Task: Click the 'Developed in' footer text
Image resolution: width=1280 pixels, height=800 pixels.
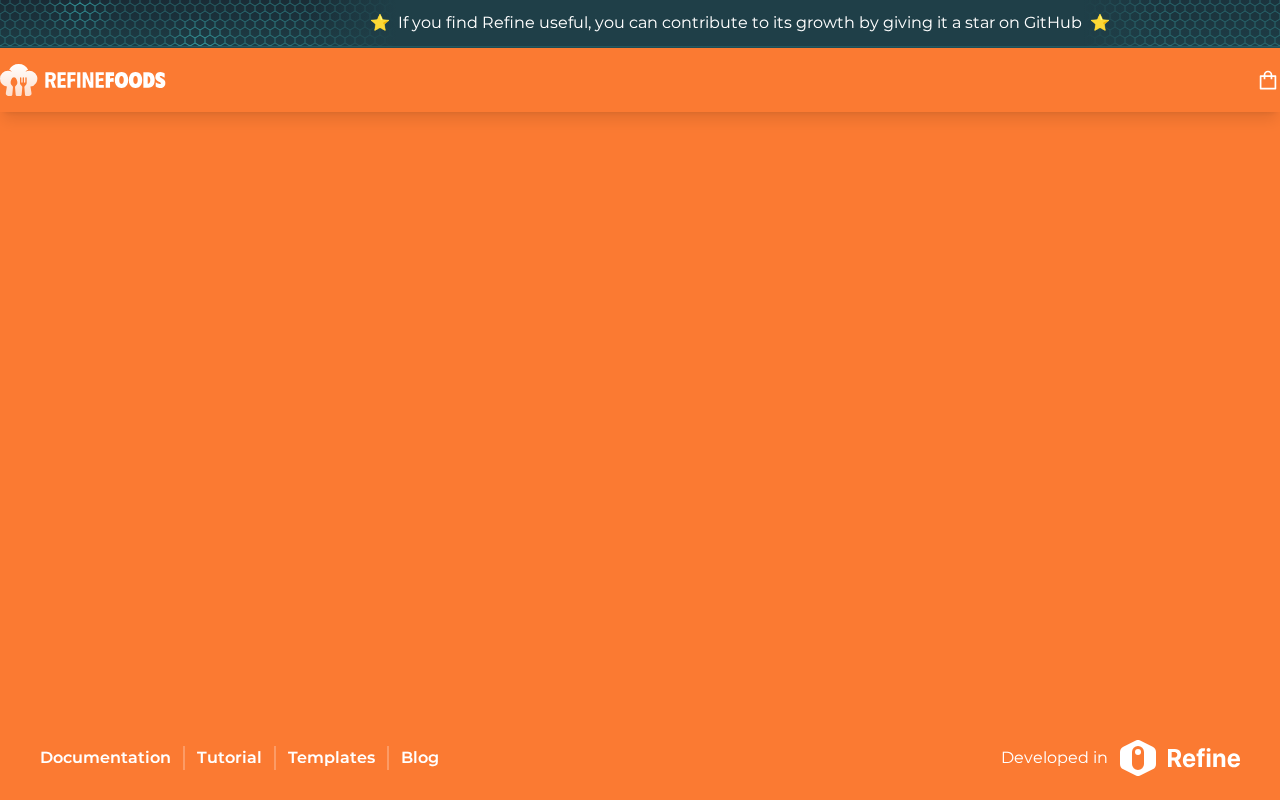Action: (x=1054, y=758)
